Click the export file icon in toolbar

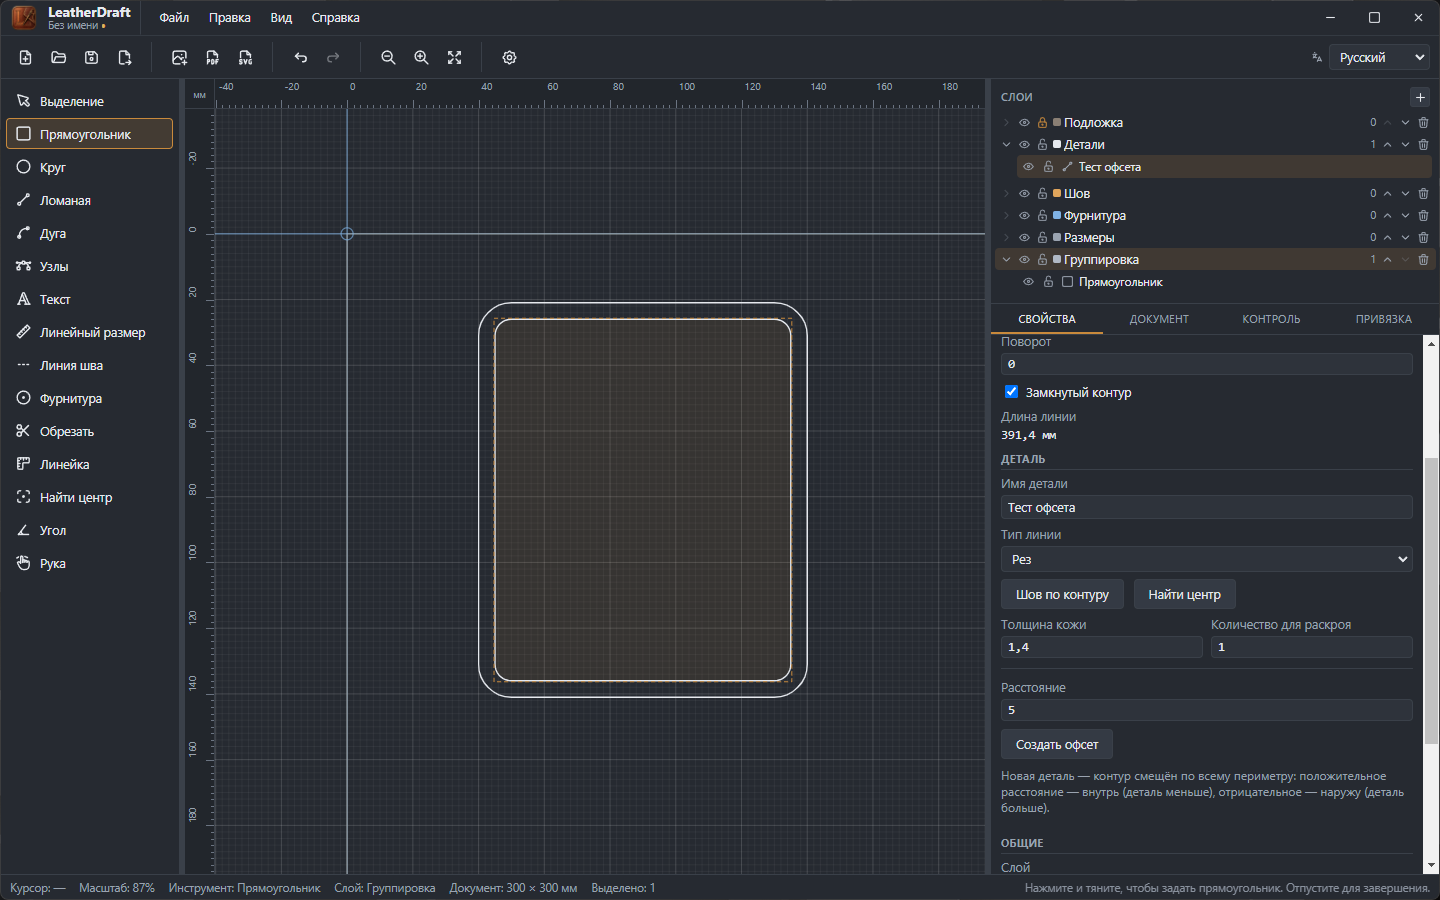tap(125, 58)
